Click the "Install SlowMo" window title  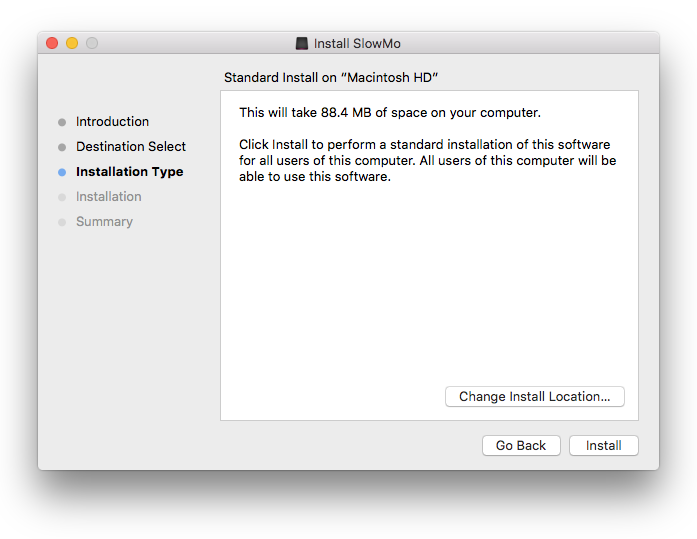(357, 43)
